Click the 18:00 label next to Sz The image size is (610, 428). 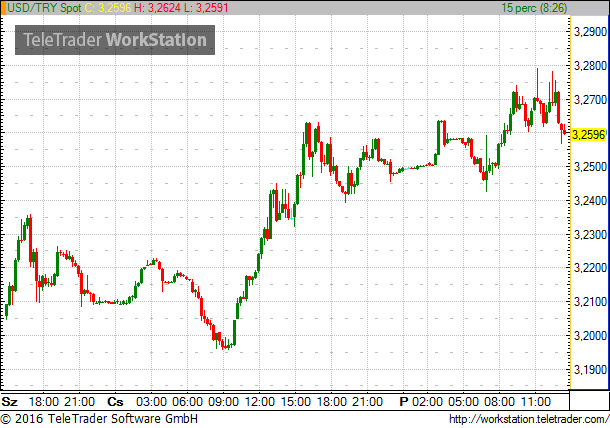[44, 402]
